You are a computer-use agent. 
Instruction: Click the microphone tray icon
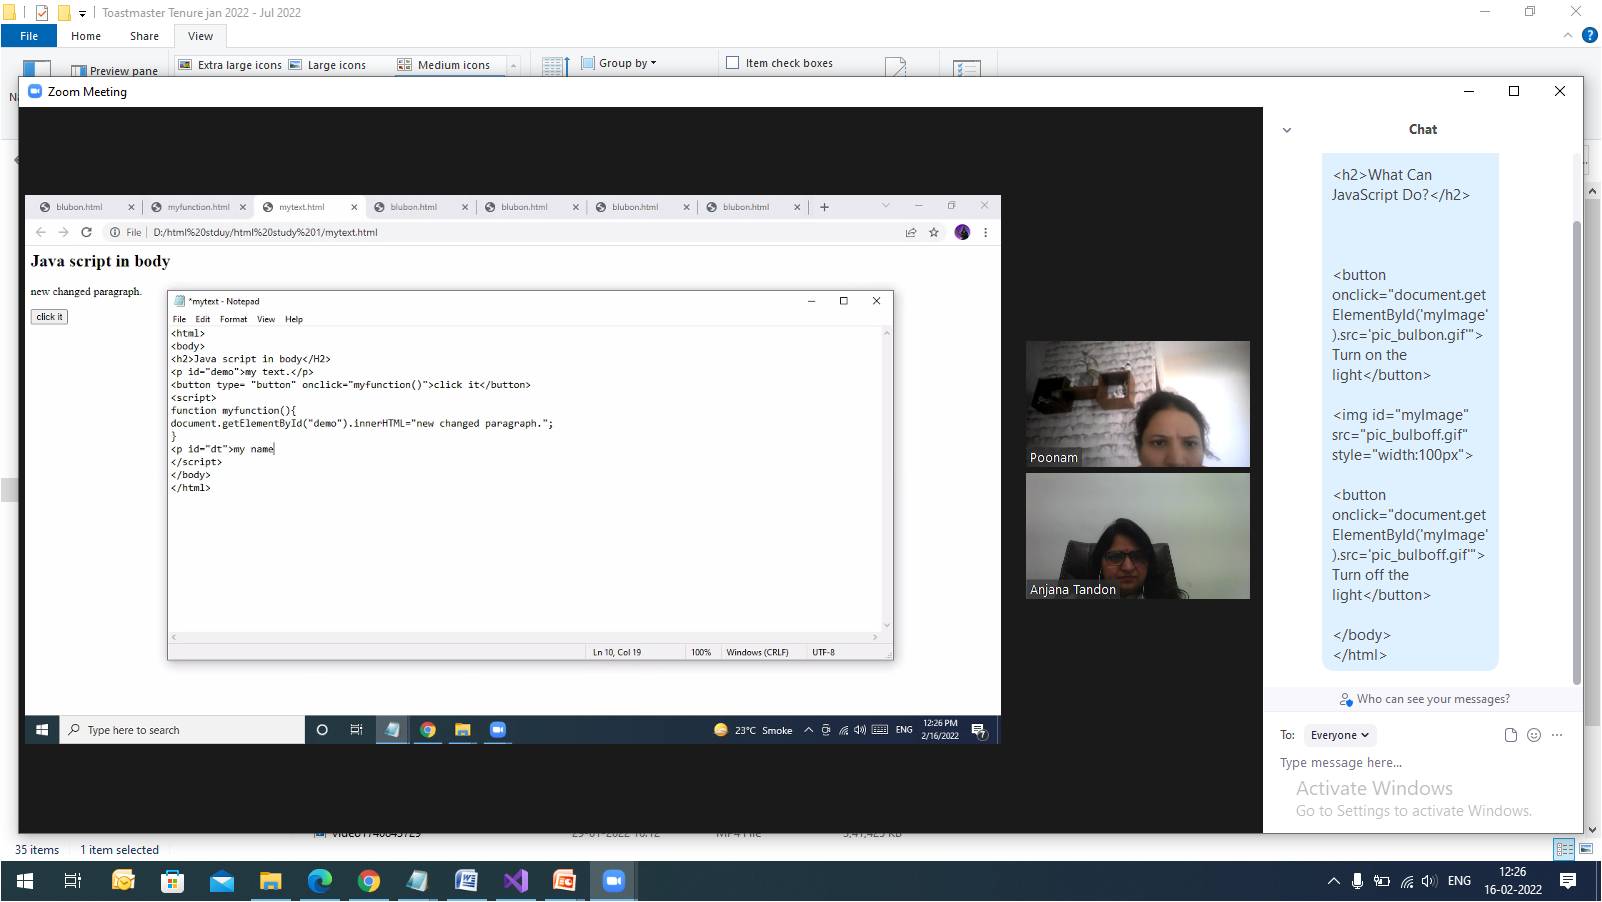pyautogui.click(x=1357, y=881)
